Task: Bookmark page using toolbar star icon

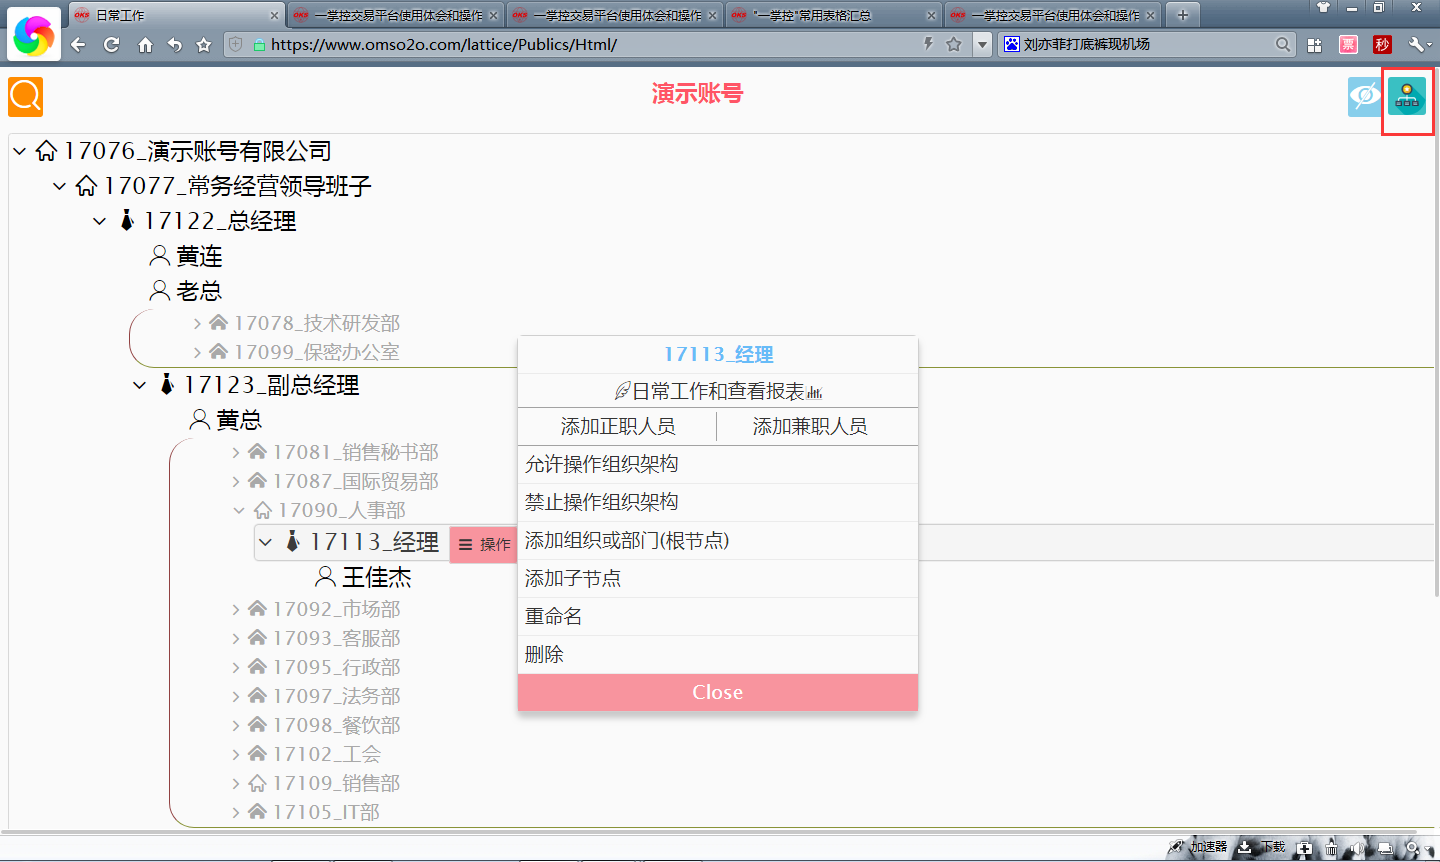Action: [204, 44]
